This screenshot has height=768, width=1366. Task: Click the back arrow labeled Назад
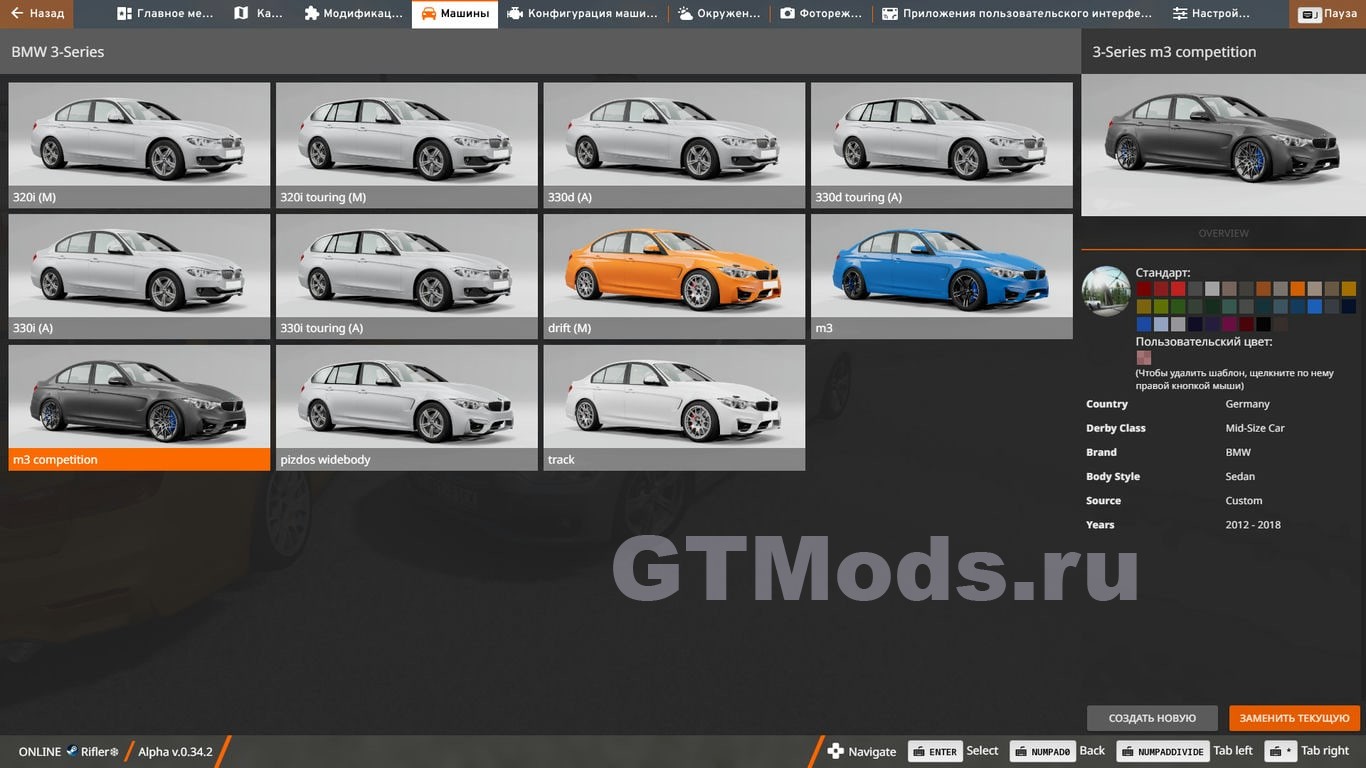[37, 14]
